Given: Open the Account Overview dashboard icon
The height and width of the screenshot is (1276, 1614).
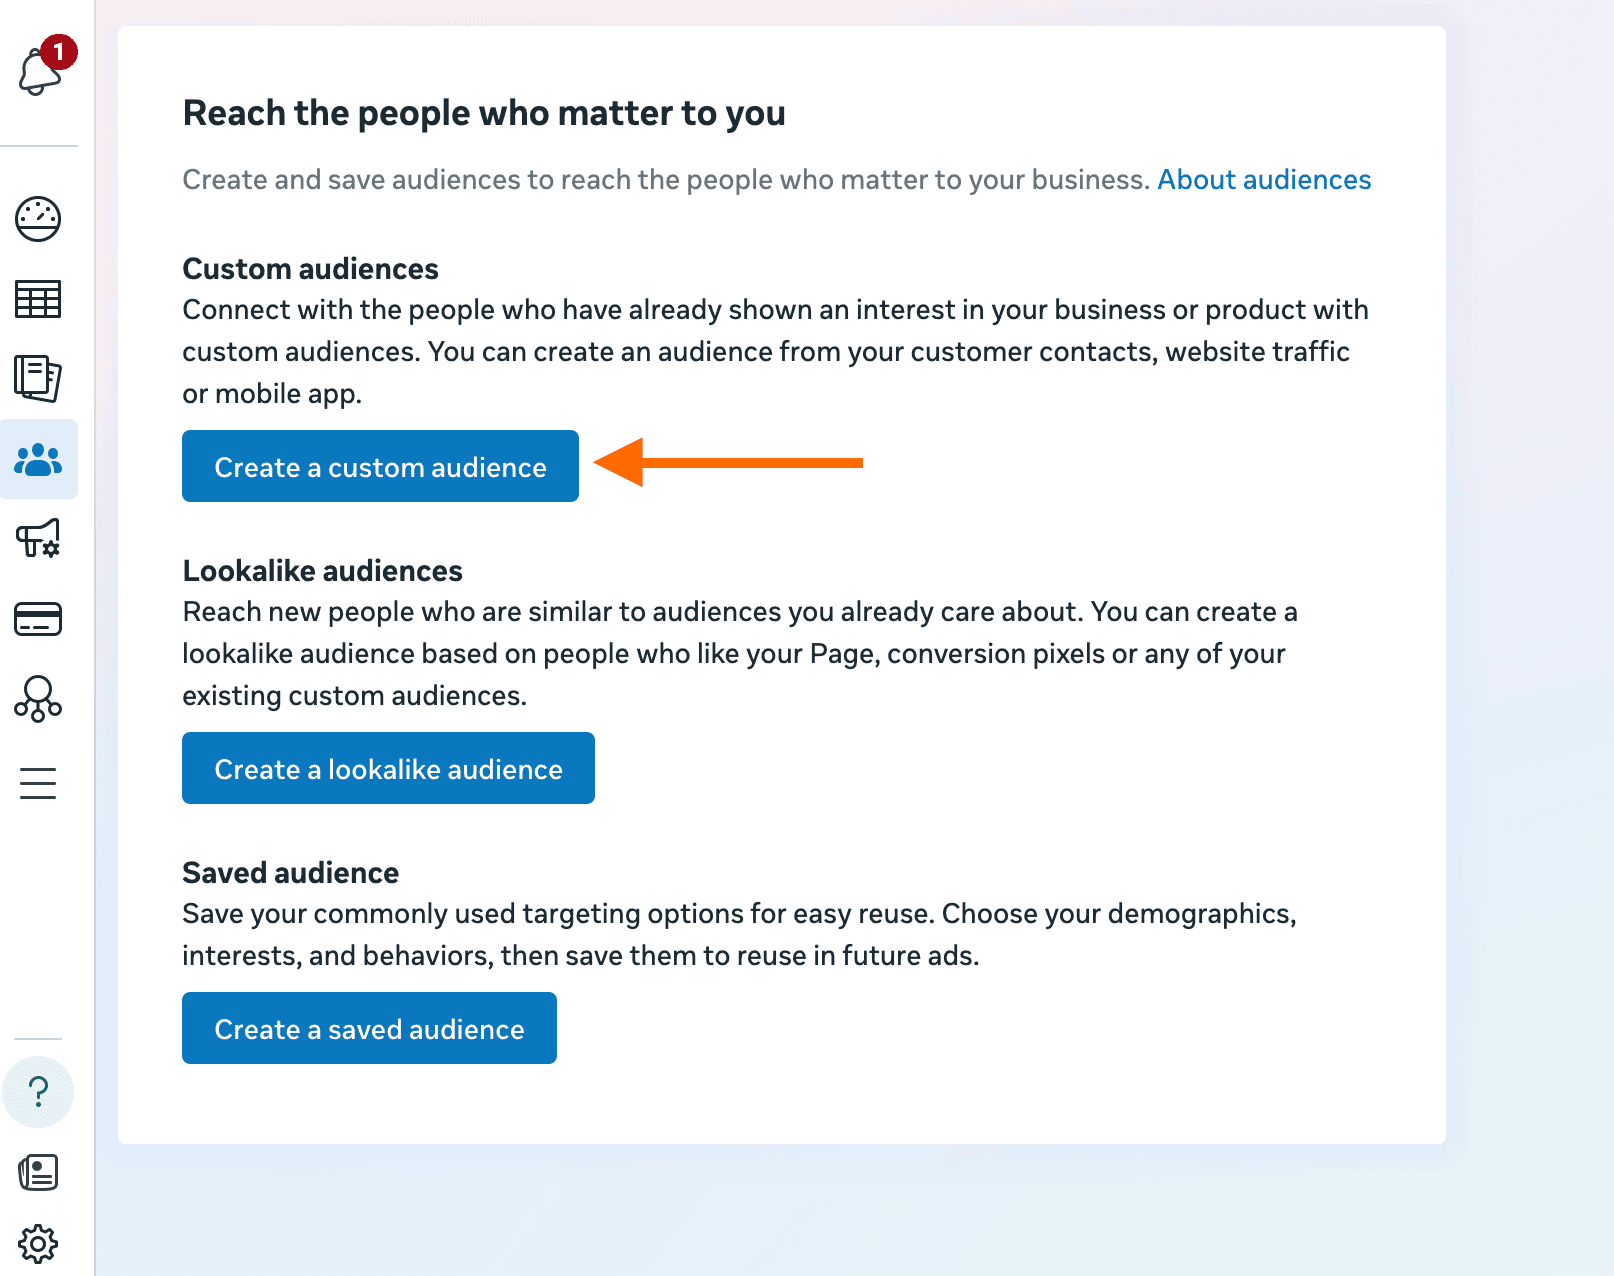Looking at the screenshot, I should pos(38,219).
